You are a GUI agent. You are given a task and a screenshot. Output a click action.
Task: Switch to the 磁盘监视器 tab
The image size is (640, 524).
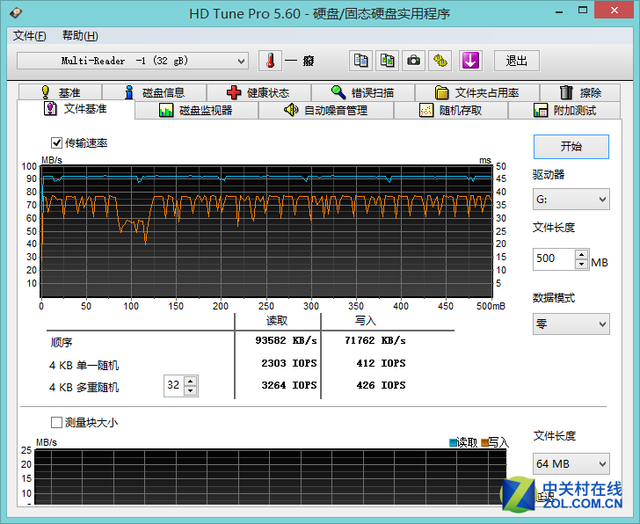tap(196, 110)
